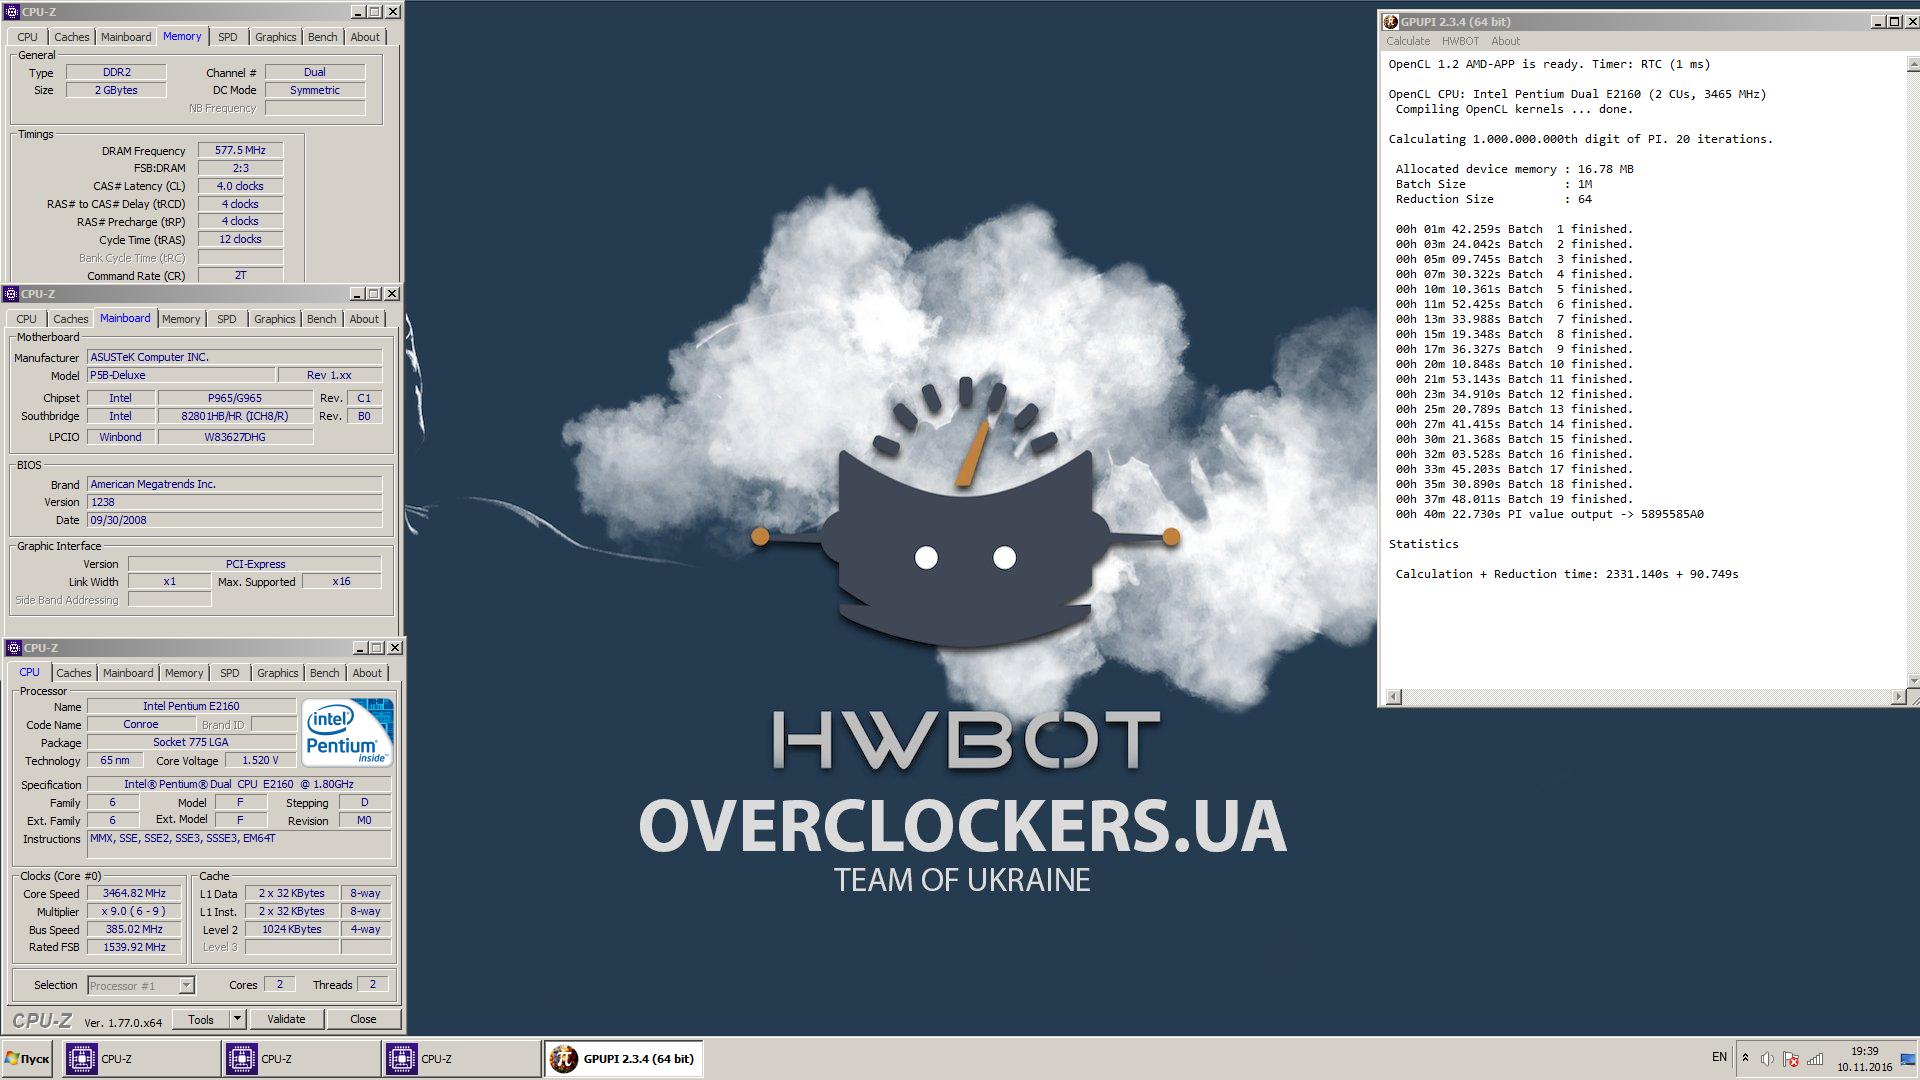Click chipset P965/G965 field

coord(235,398)
